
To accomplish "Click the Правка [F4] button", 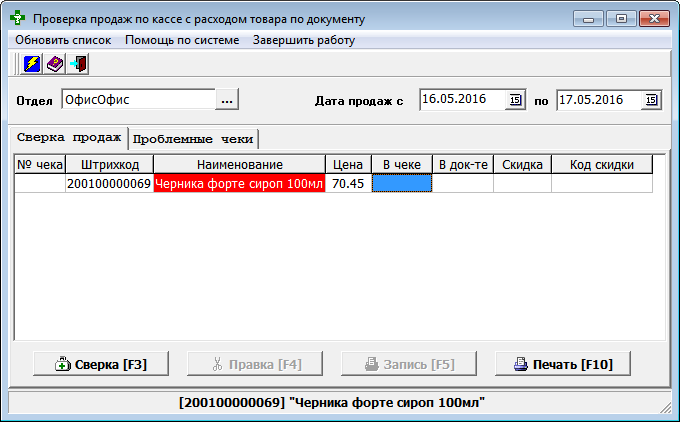I will (x=255, y=364).
